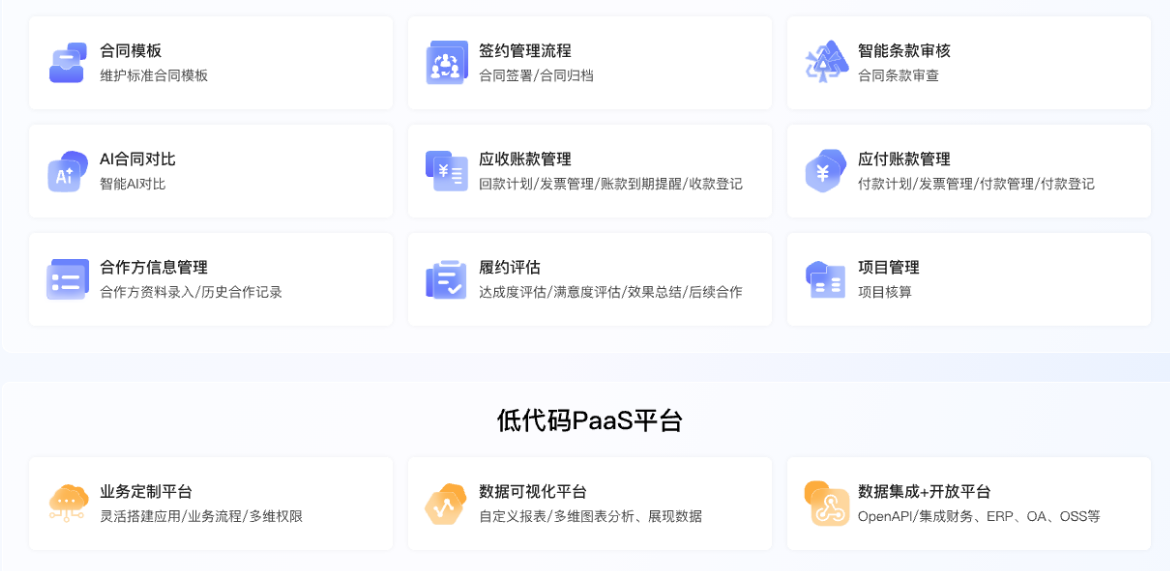Viewport: 1170px width, 571px height.
Task: Click the 项目管理 icon
Action: pos(826,279)
